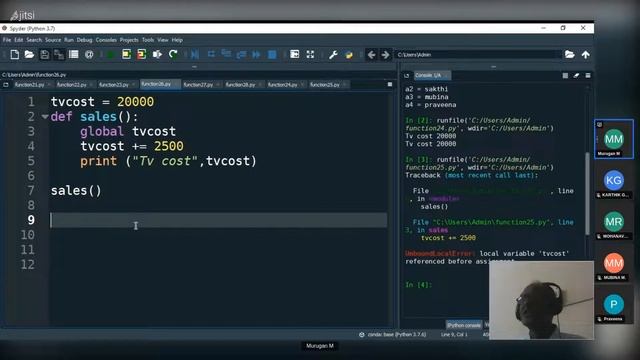Collapse the sales function fold arrow
Viewport: 640px width, 360px height.
point(44,117)
